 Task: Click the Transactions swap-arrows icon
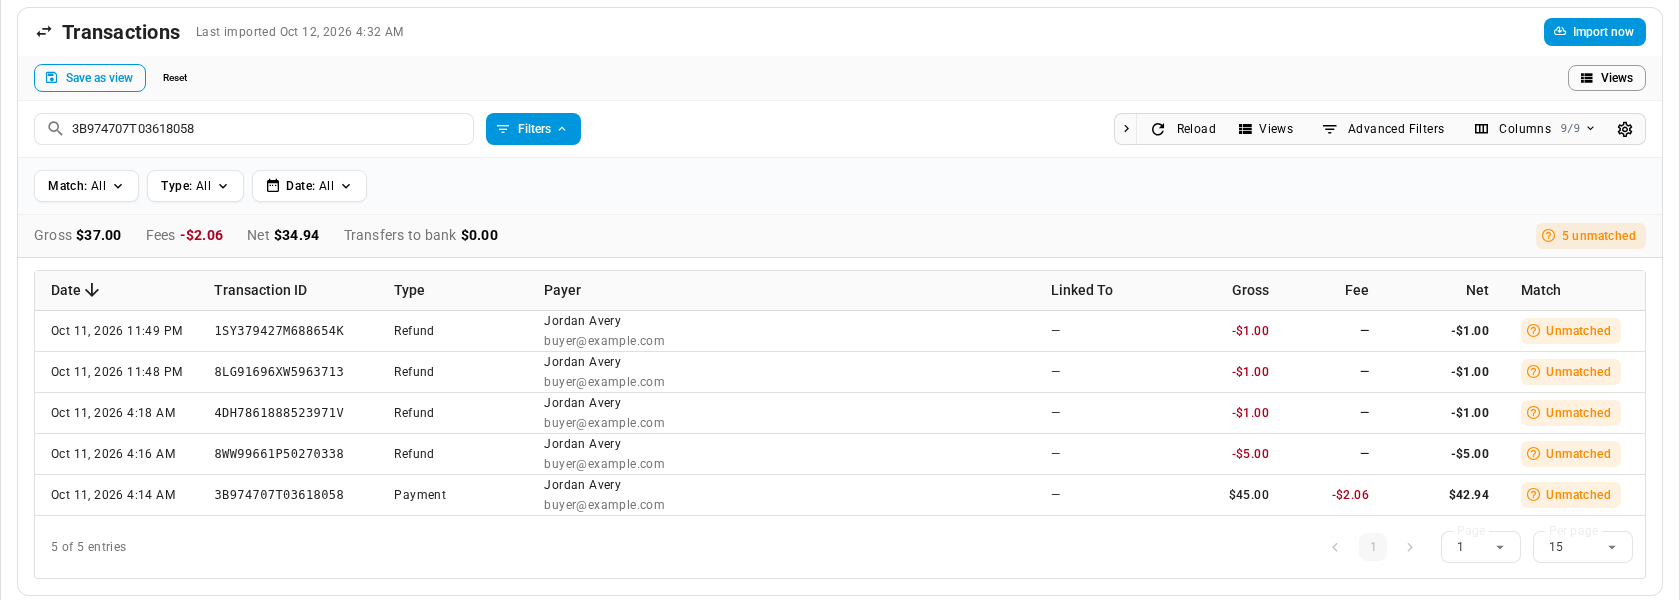tap(44, 32)
